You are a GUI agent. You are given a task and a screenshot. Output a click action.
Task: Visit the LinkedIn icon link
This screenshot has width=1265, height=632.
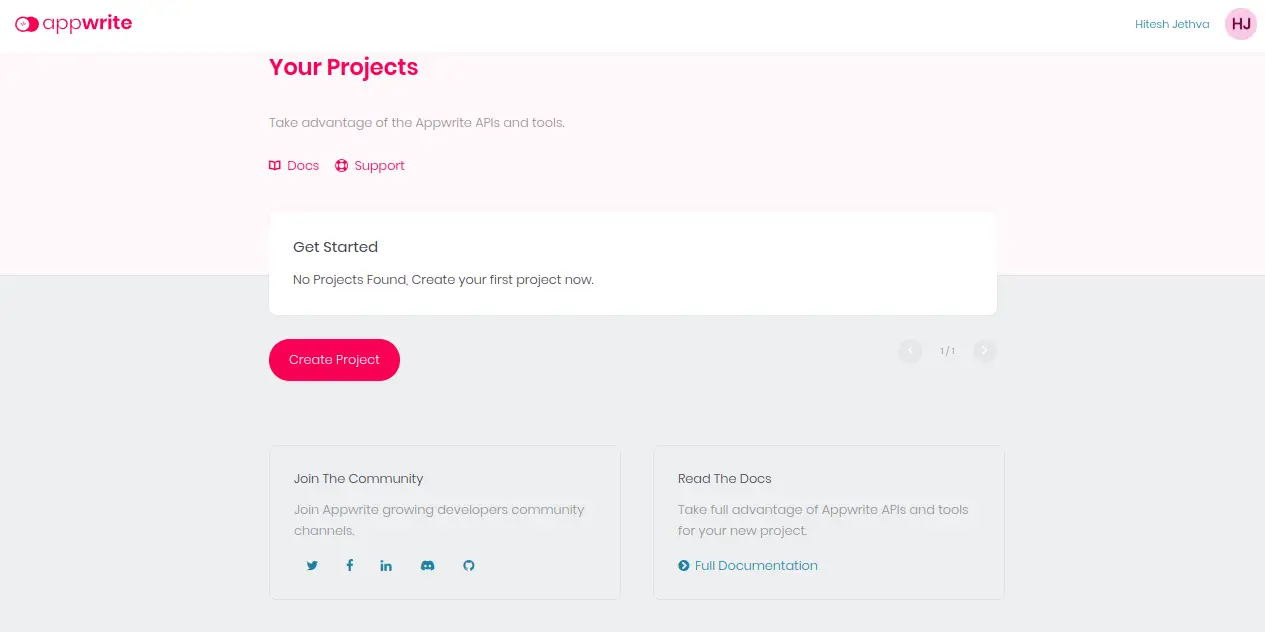(386, 566)
